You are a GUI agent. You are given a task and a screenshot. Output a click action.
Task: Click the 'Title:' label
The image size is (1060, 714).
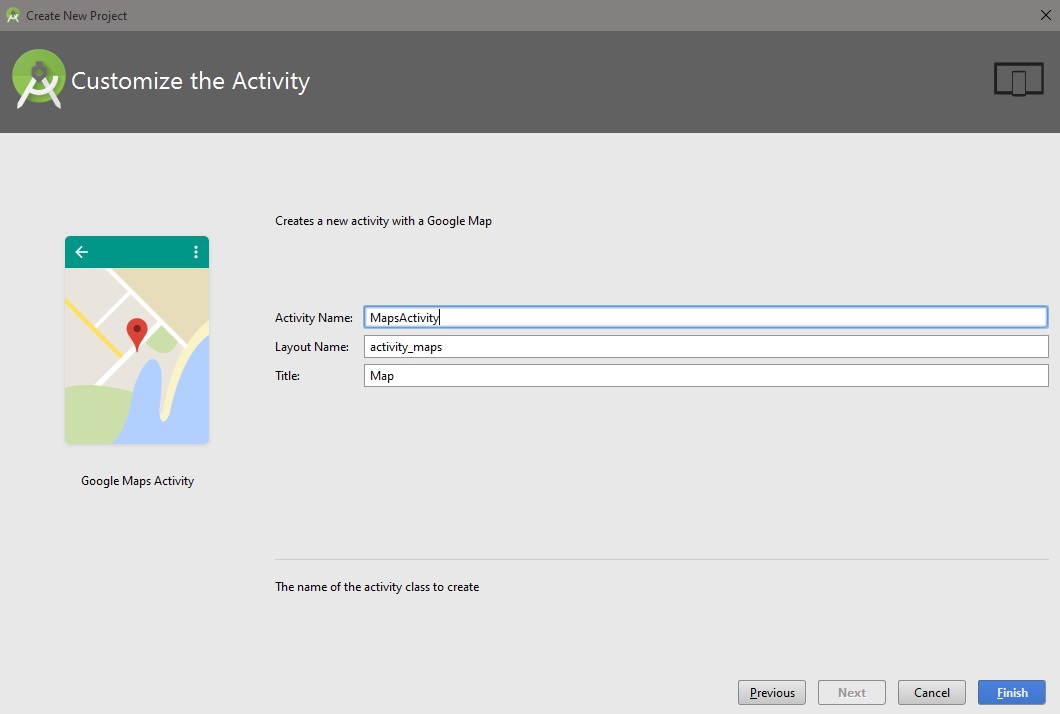tap(287, 376)
